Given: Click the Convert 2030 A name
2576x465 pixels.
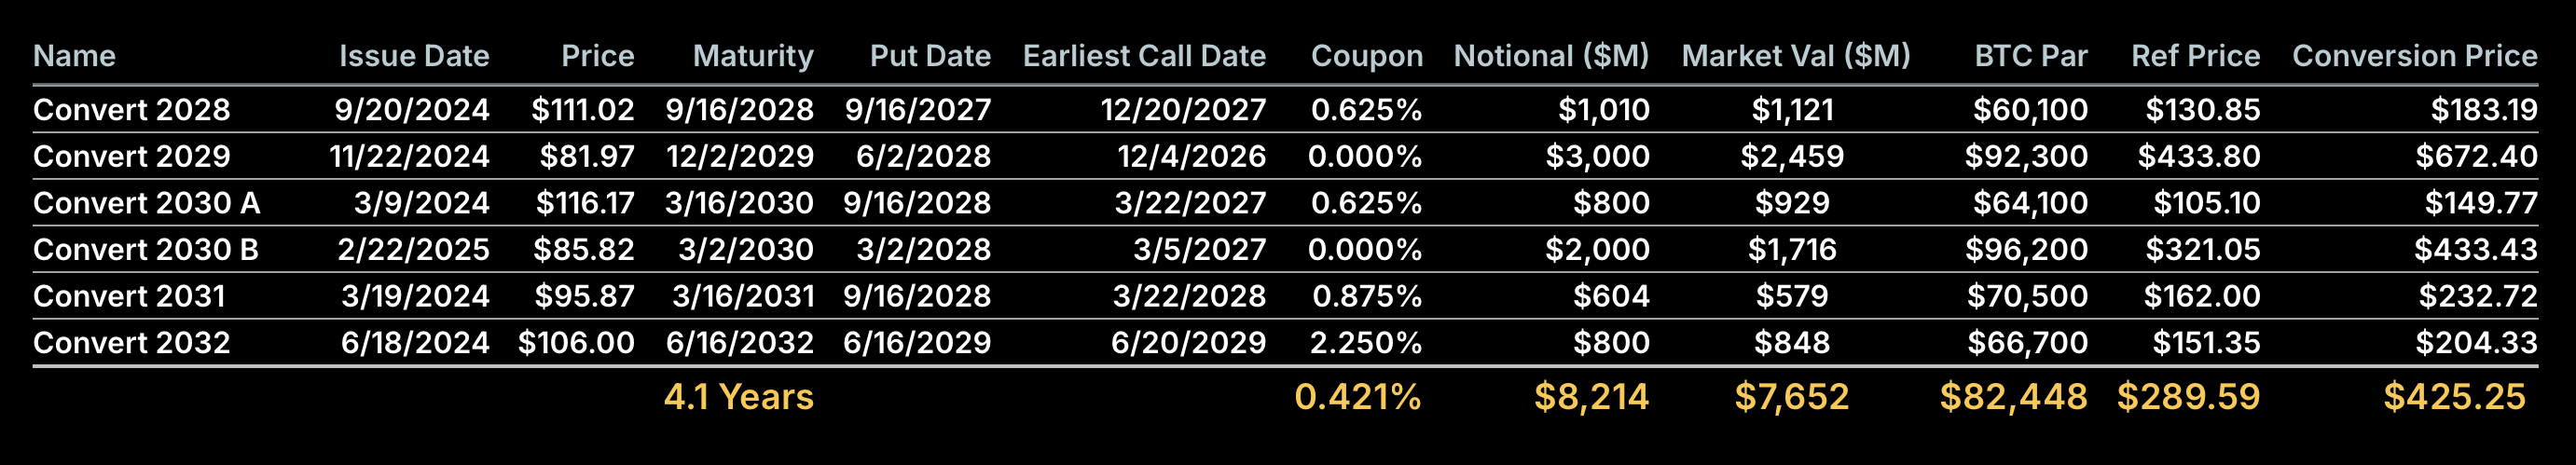Looking at the screenshot, I should click(x=146, y=204).
